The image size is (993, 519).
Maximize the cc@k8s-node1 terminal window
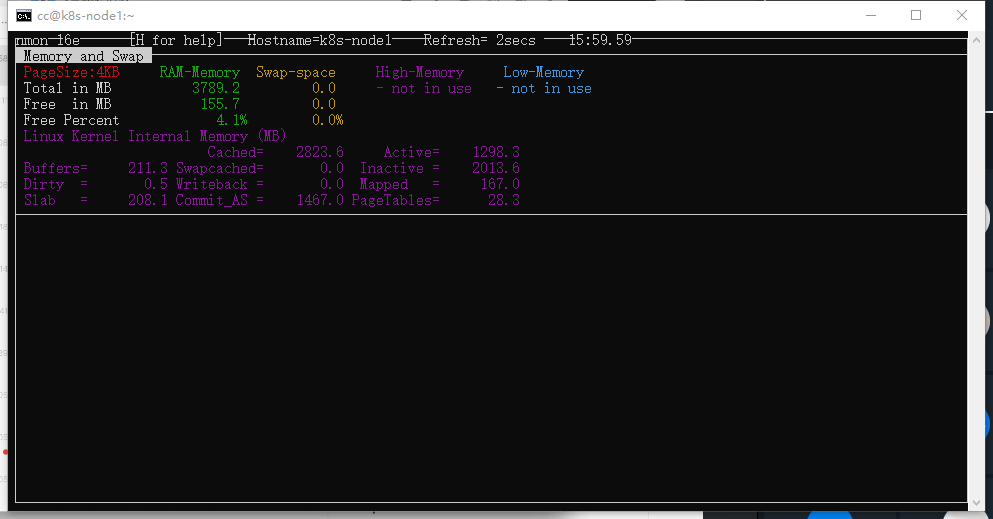click(916, 15)
